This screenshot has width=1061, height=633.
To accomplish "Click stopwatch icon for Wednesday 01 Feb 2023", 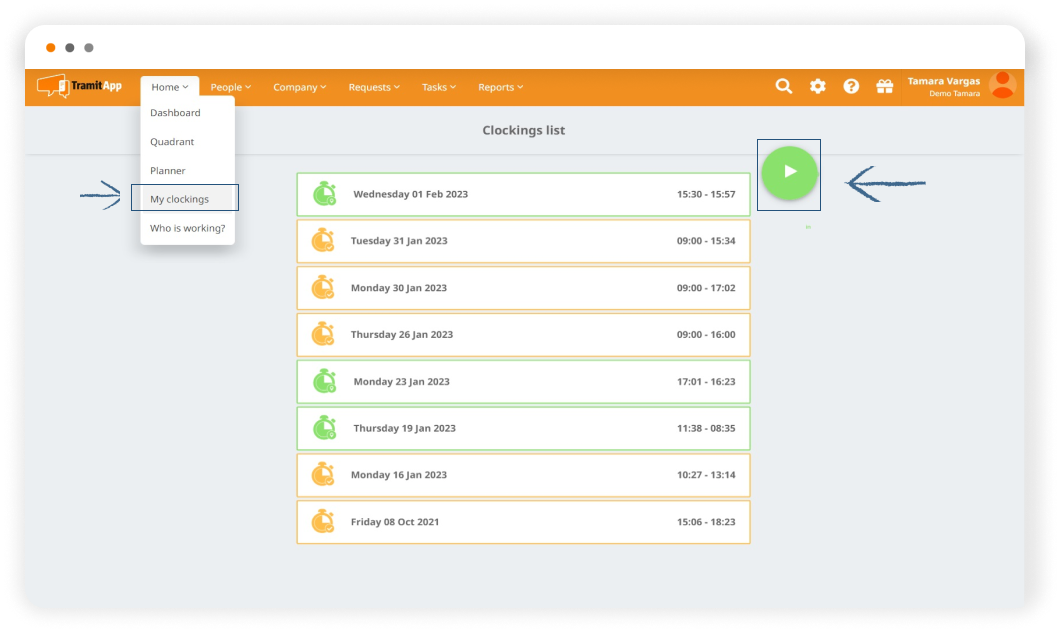I will (x=324, y=194).
